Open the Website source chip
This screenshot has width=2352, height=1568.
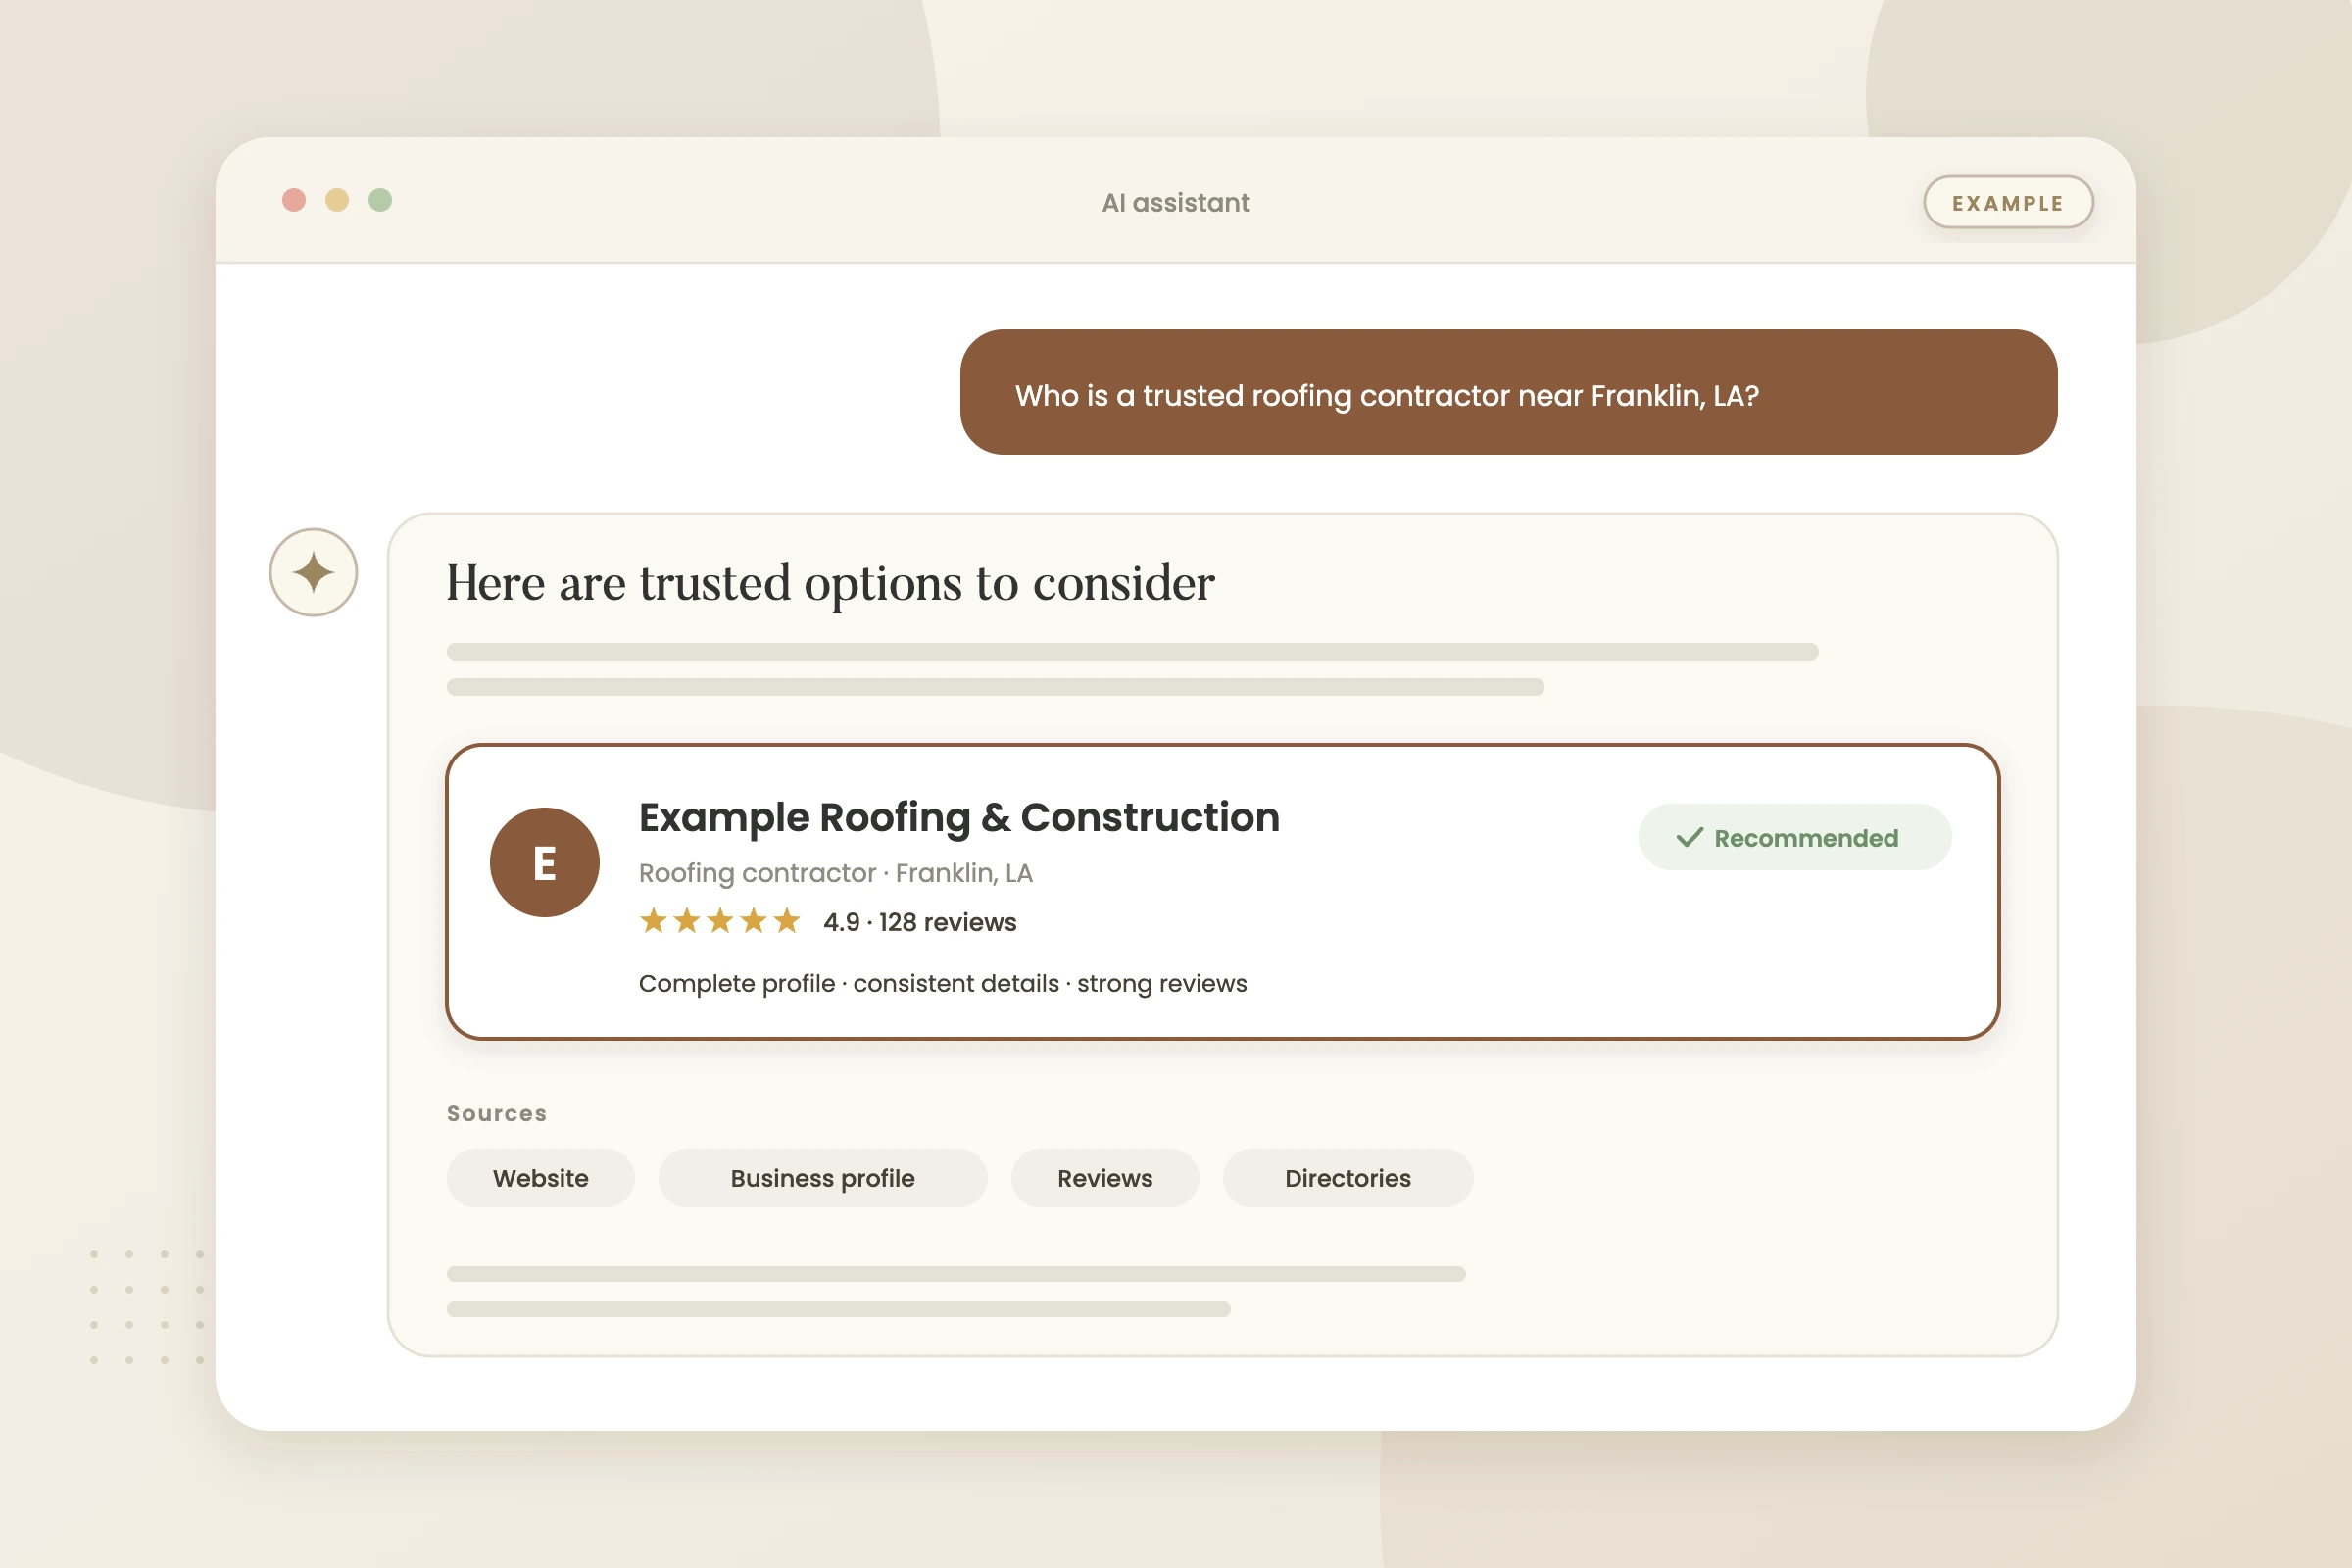540,1178
